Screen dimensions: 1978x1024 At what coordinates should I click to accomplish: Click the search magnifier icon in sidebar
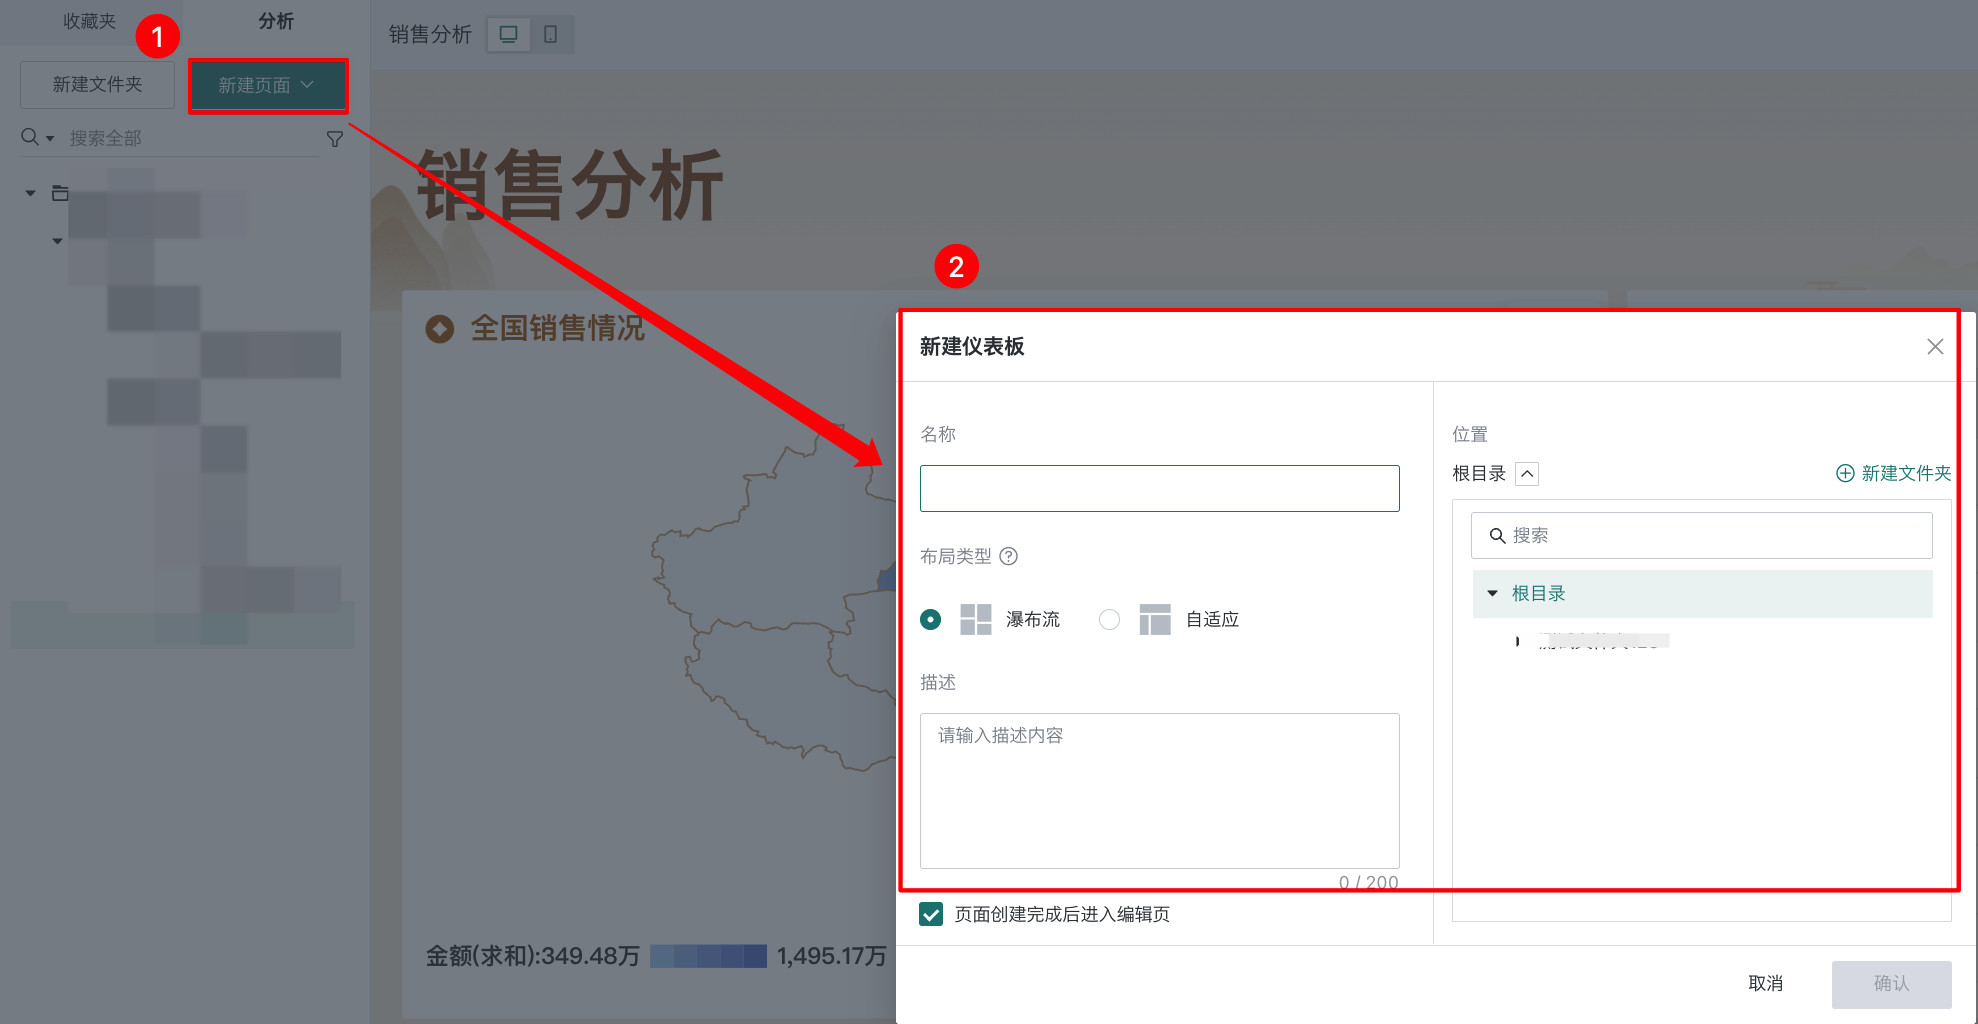[30, 137]
